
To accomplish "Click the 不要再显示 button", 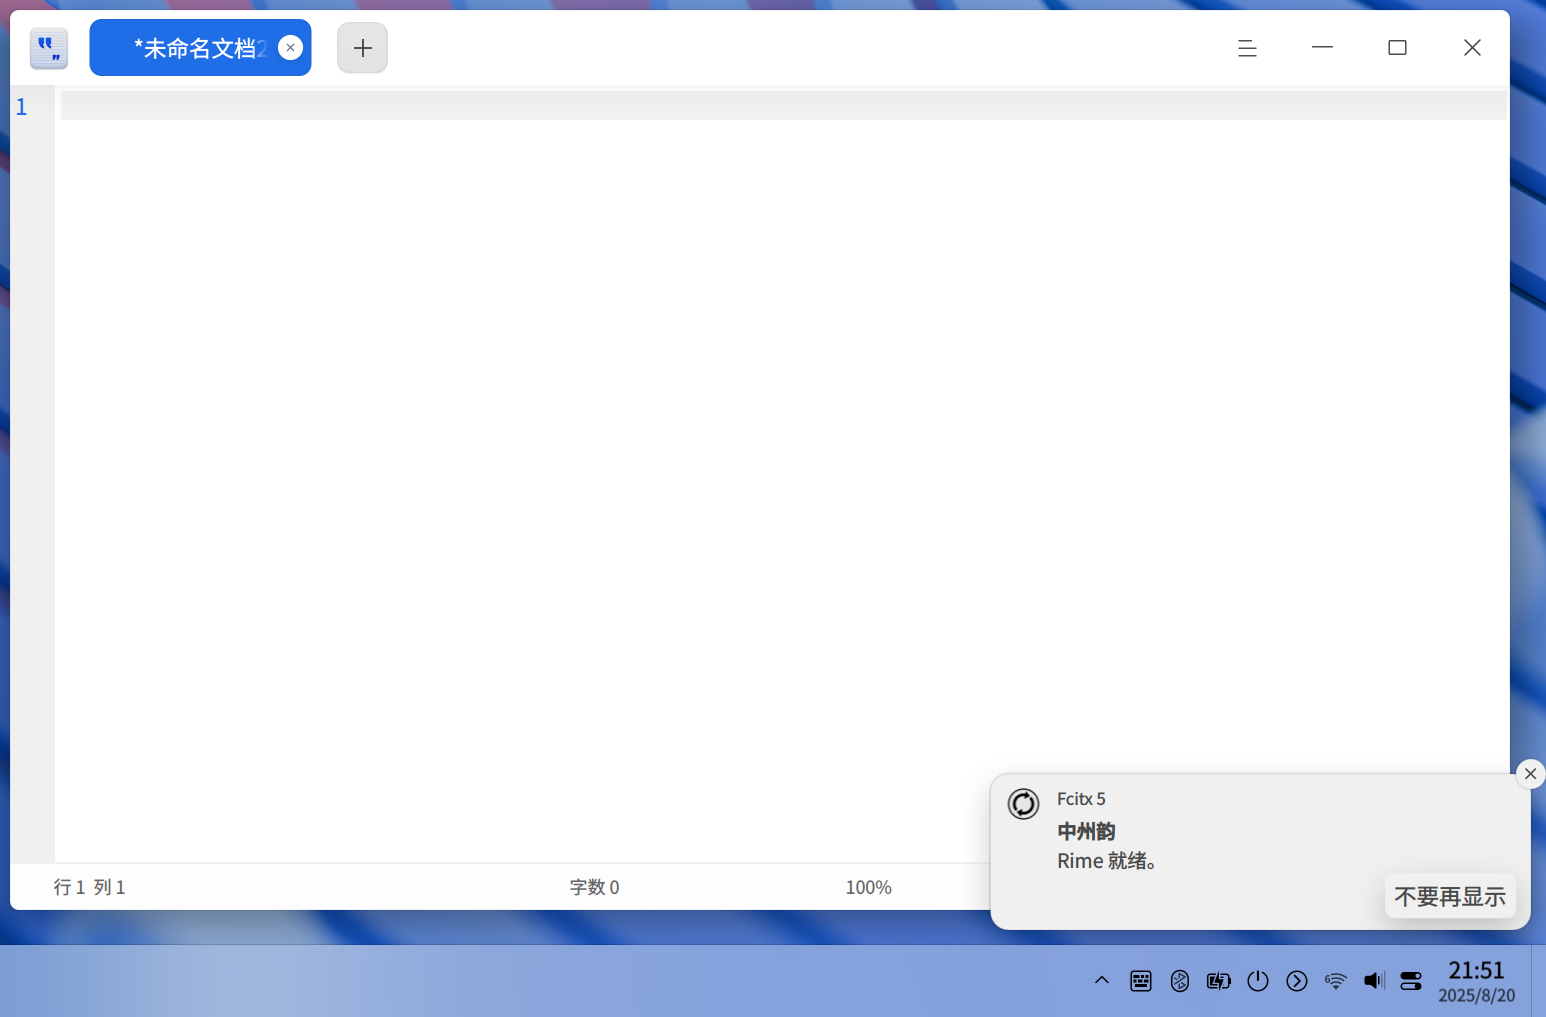I will pyautogui.click(x=1450, y=897).
